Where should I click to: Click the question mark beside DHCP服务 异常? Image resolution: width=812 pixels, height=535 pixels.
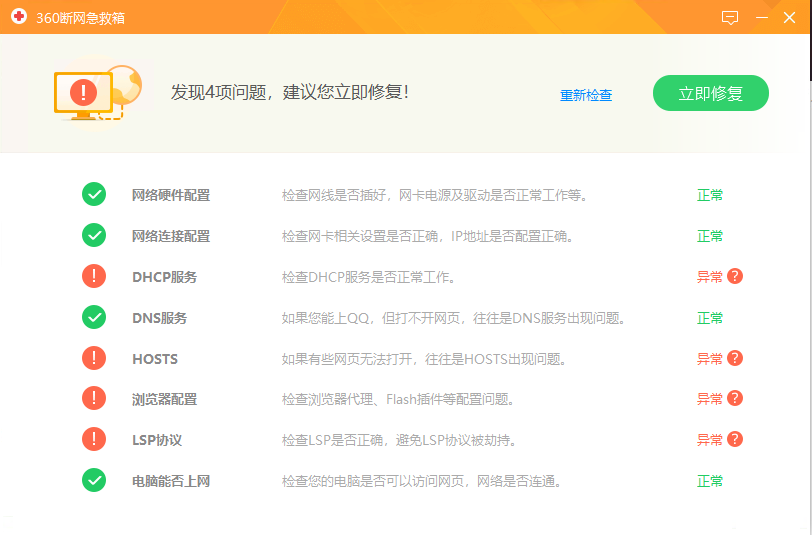pos(735,277)
